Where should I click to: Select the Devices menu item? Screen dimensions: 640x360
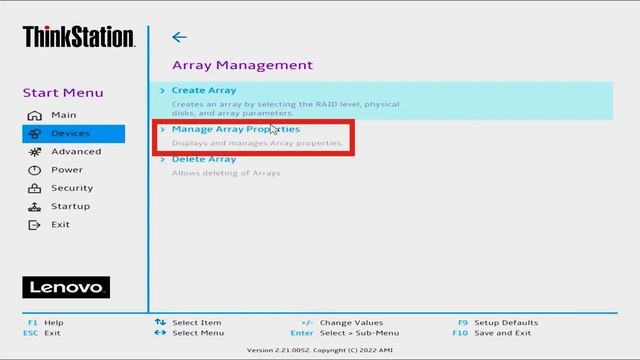(x=73, y=133)
